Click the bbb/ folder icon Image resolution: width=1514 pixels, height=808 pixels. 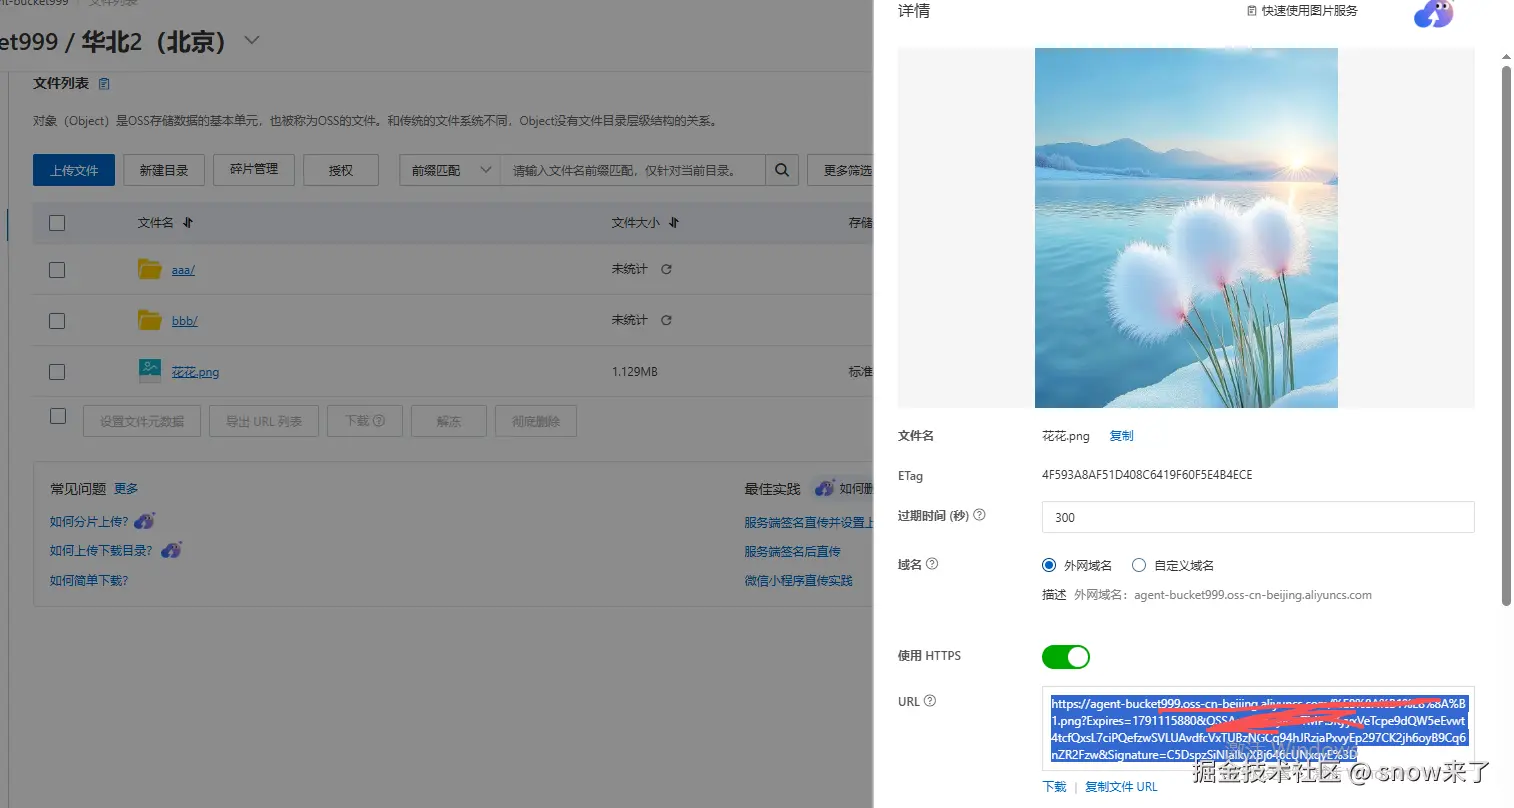coord(150,320)
